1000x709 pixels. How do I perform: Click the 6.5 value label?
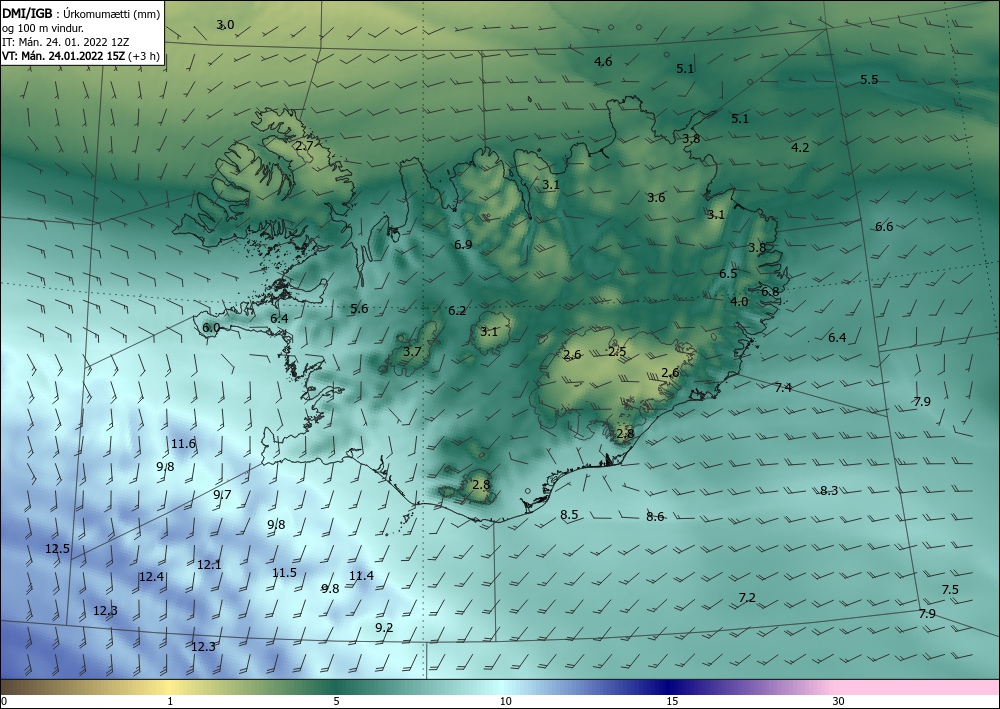click(x=728, y=274)
